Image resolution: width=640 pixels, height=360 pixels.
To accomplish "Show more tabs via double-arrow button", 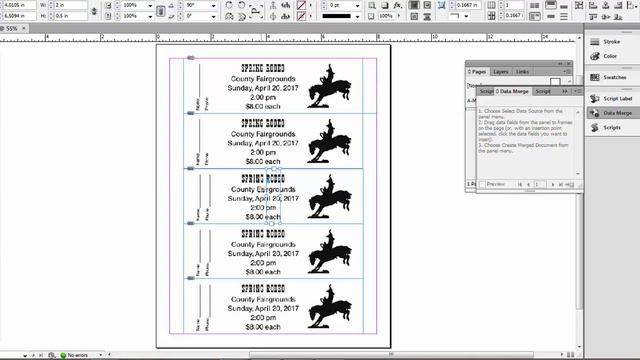I will point(565,91).
